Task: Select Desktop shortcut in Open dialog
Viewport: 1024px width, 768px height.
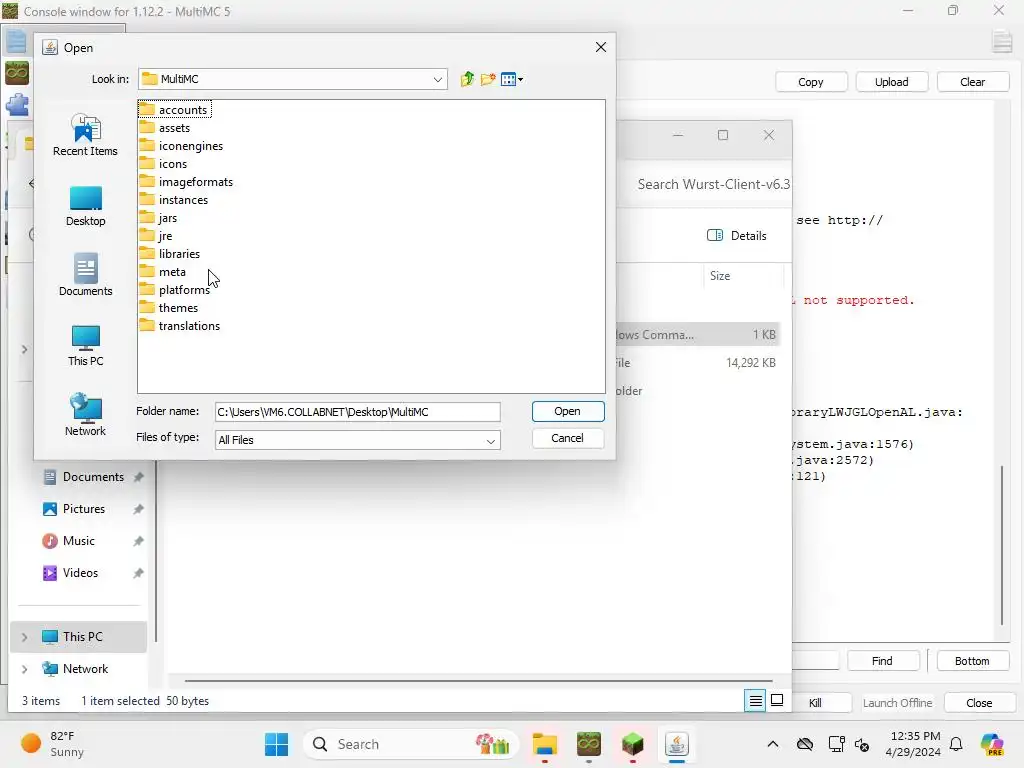Action: point(86,206)
